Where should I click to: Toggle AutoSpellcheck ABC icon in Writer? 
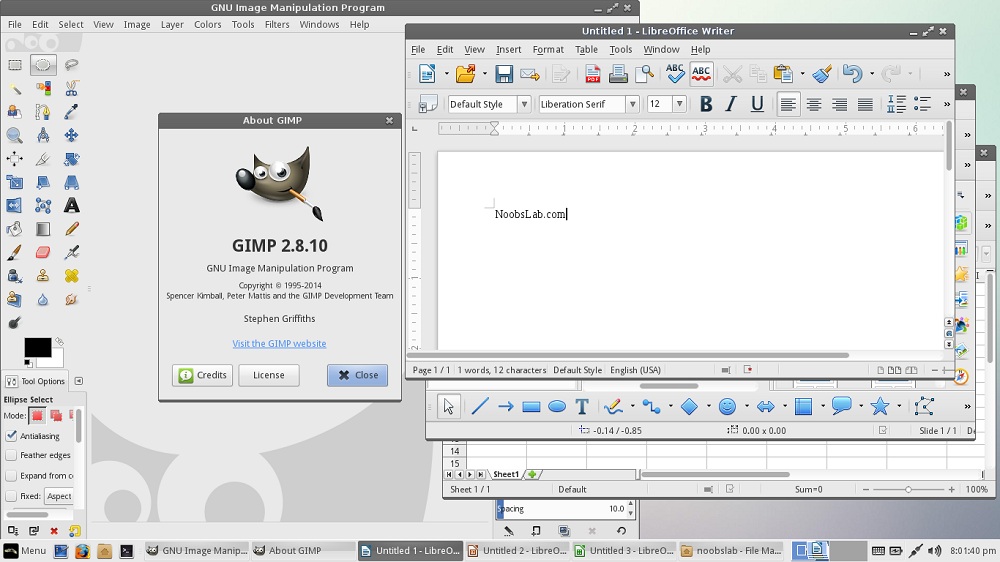pos(701,74)
